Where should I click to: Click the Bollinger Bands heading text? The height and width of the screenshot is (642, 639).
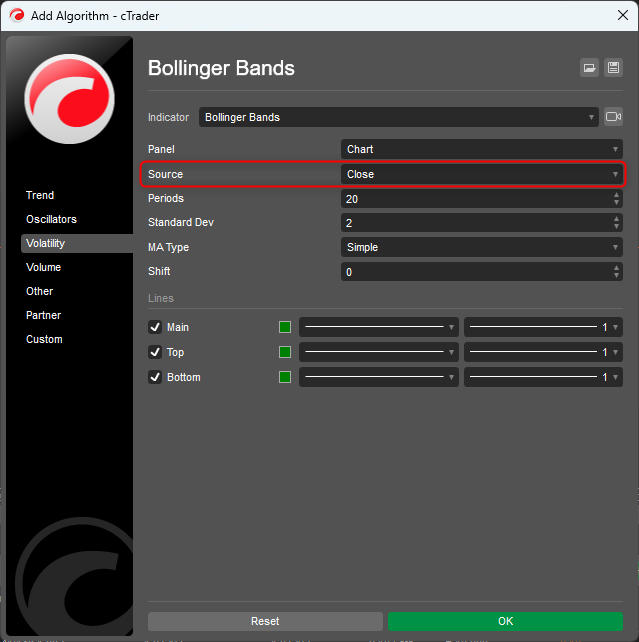coord(221,68)
